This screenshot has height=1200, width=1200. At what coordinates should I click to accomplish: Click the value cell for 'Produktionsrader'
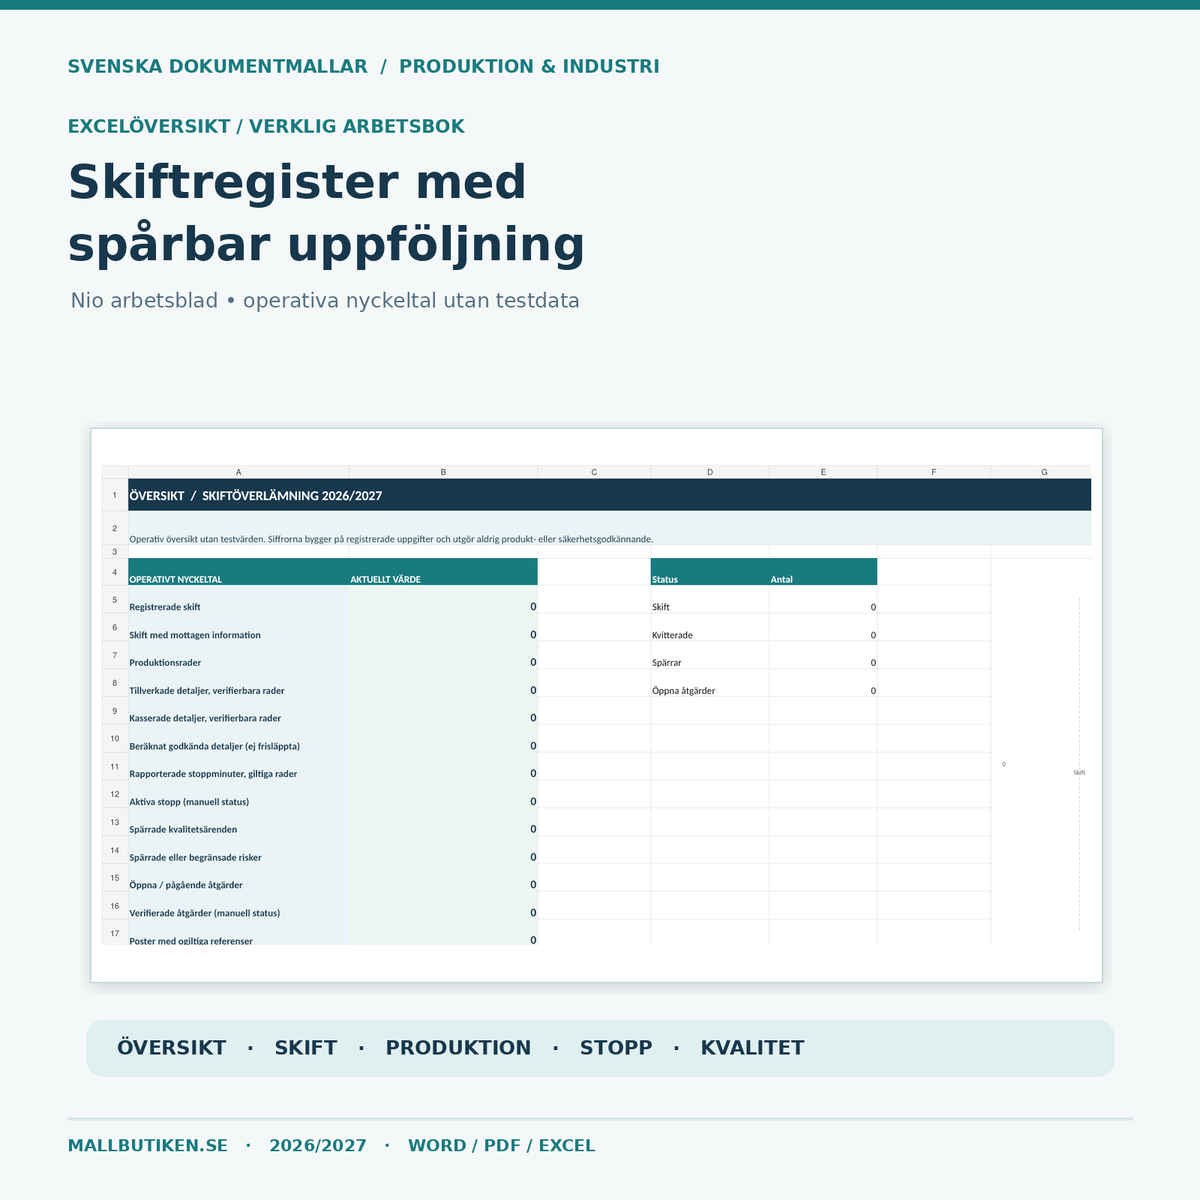coord(443,656)
